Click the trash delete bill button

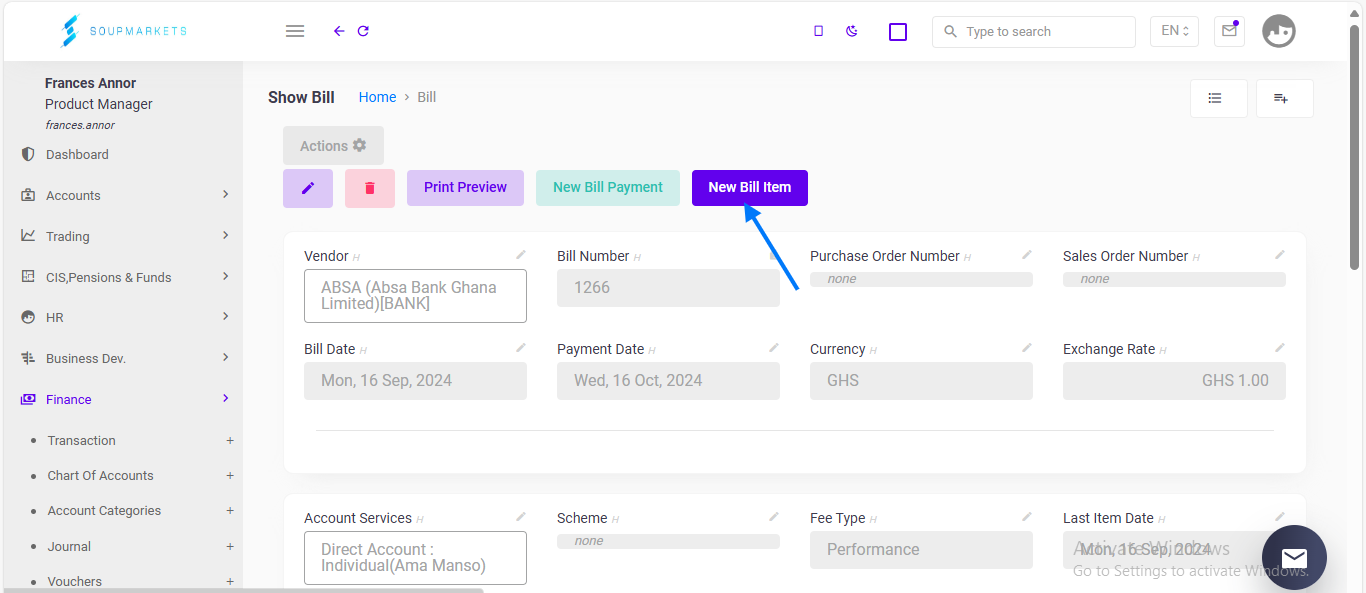tap(370, 188)
